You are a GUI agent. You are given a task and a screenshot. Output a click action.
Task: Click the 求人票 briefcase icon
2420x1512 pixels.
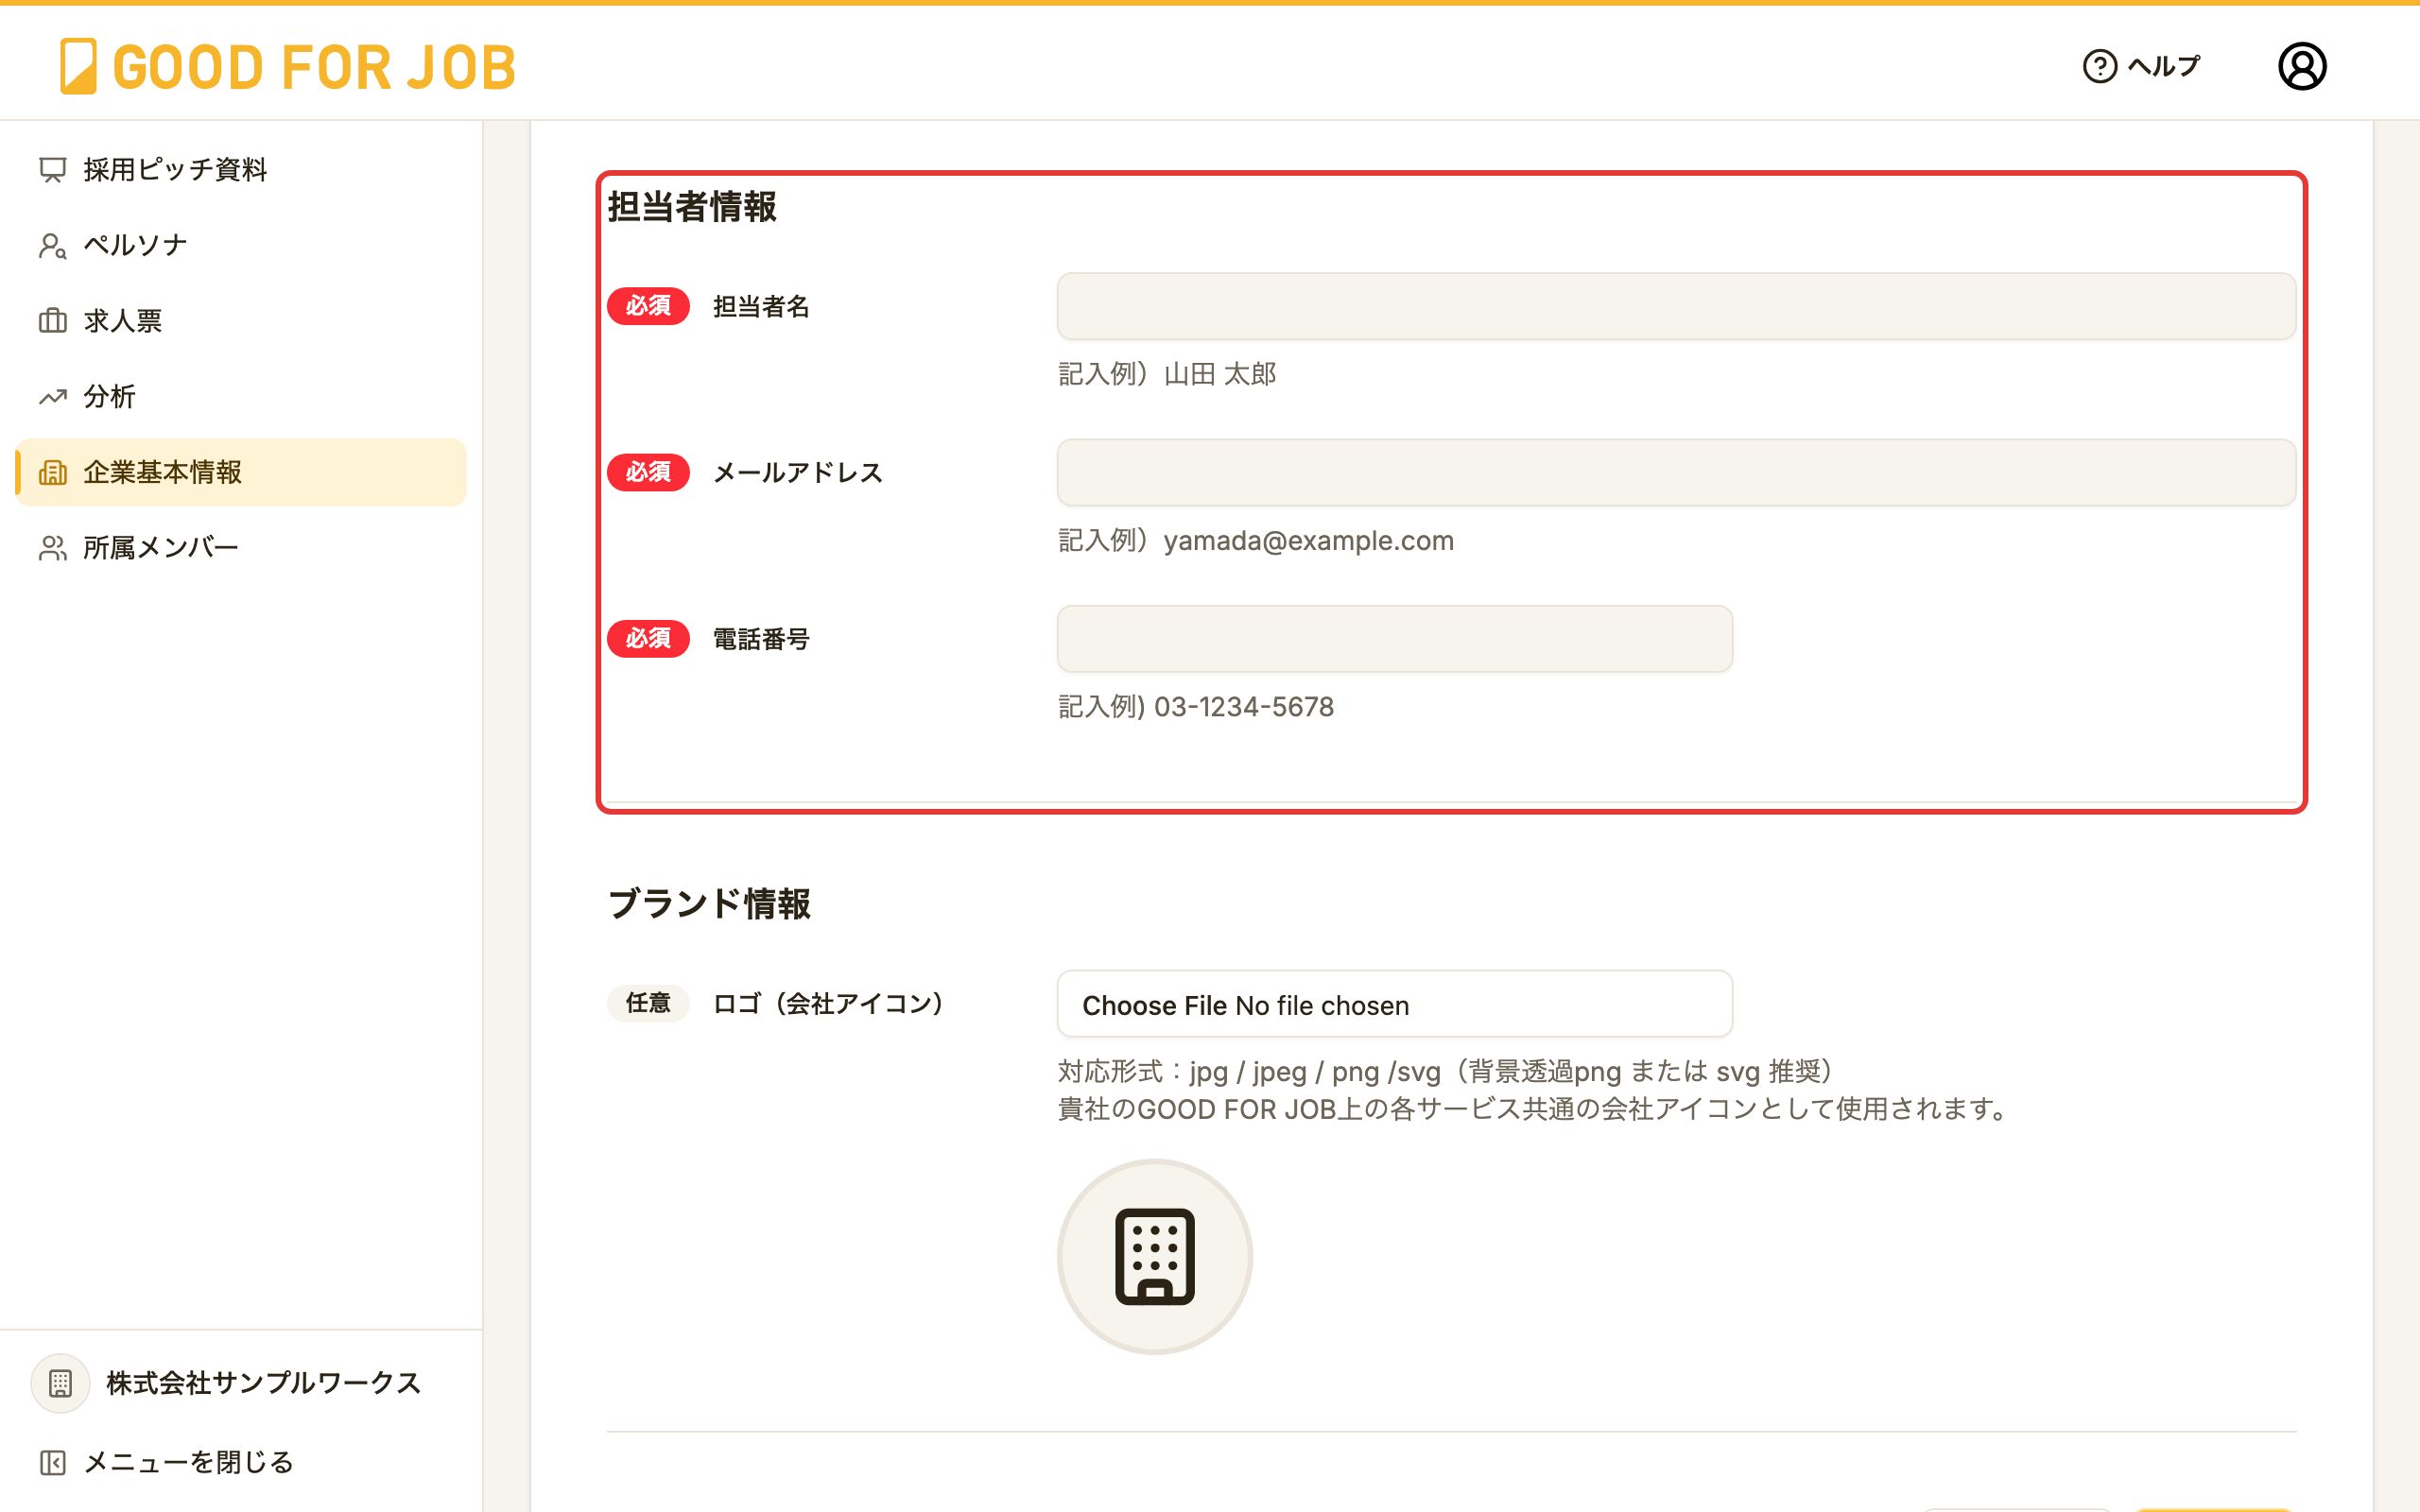53,321
